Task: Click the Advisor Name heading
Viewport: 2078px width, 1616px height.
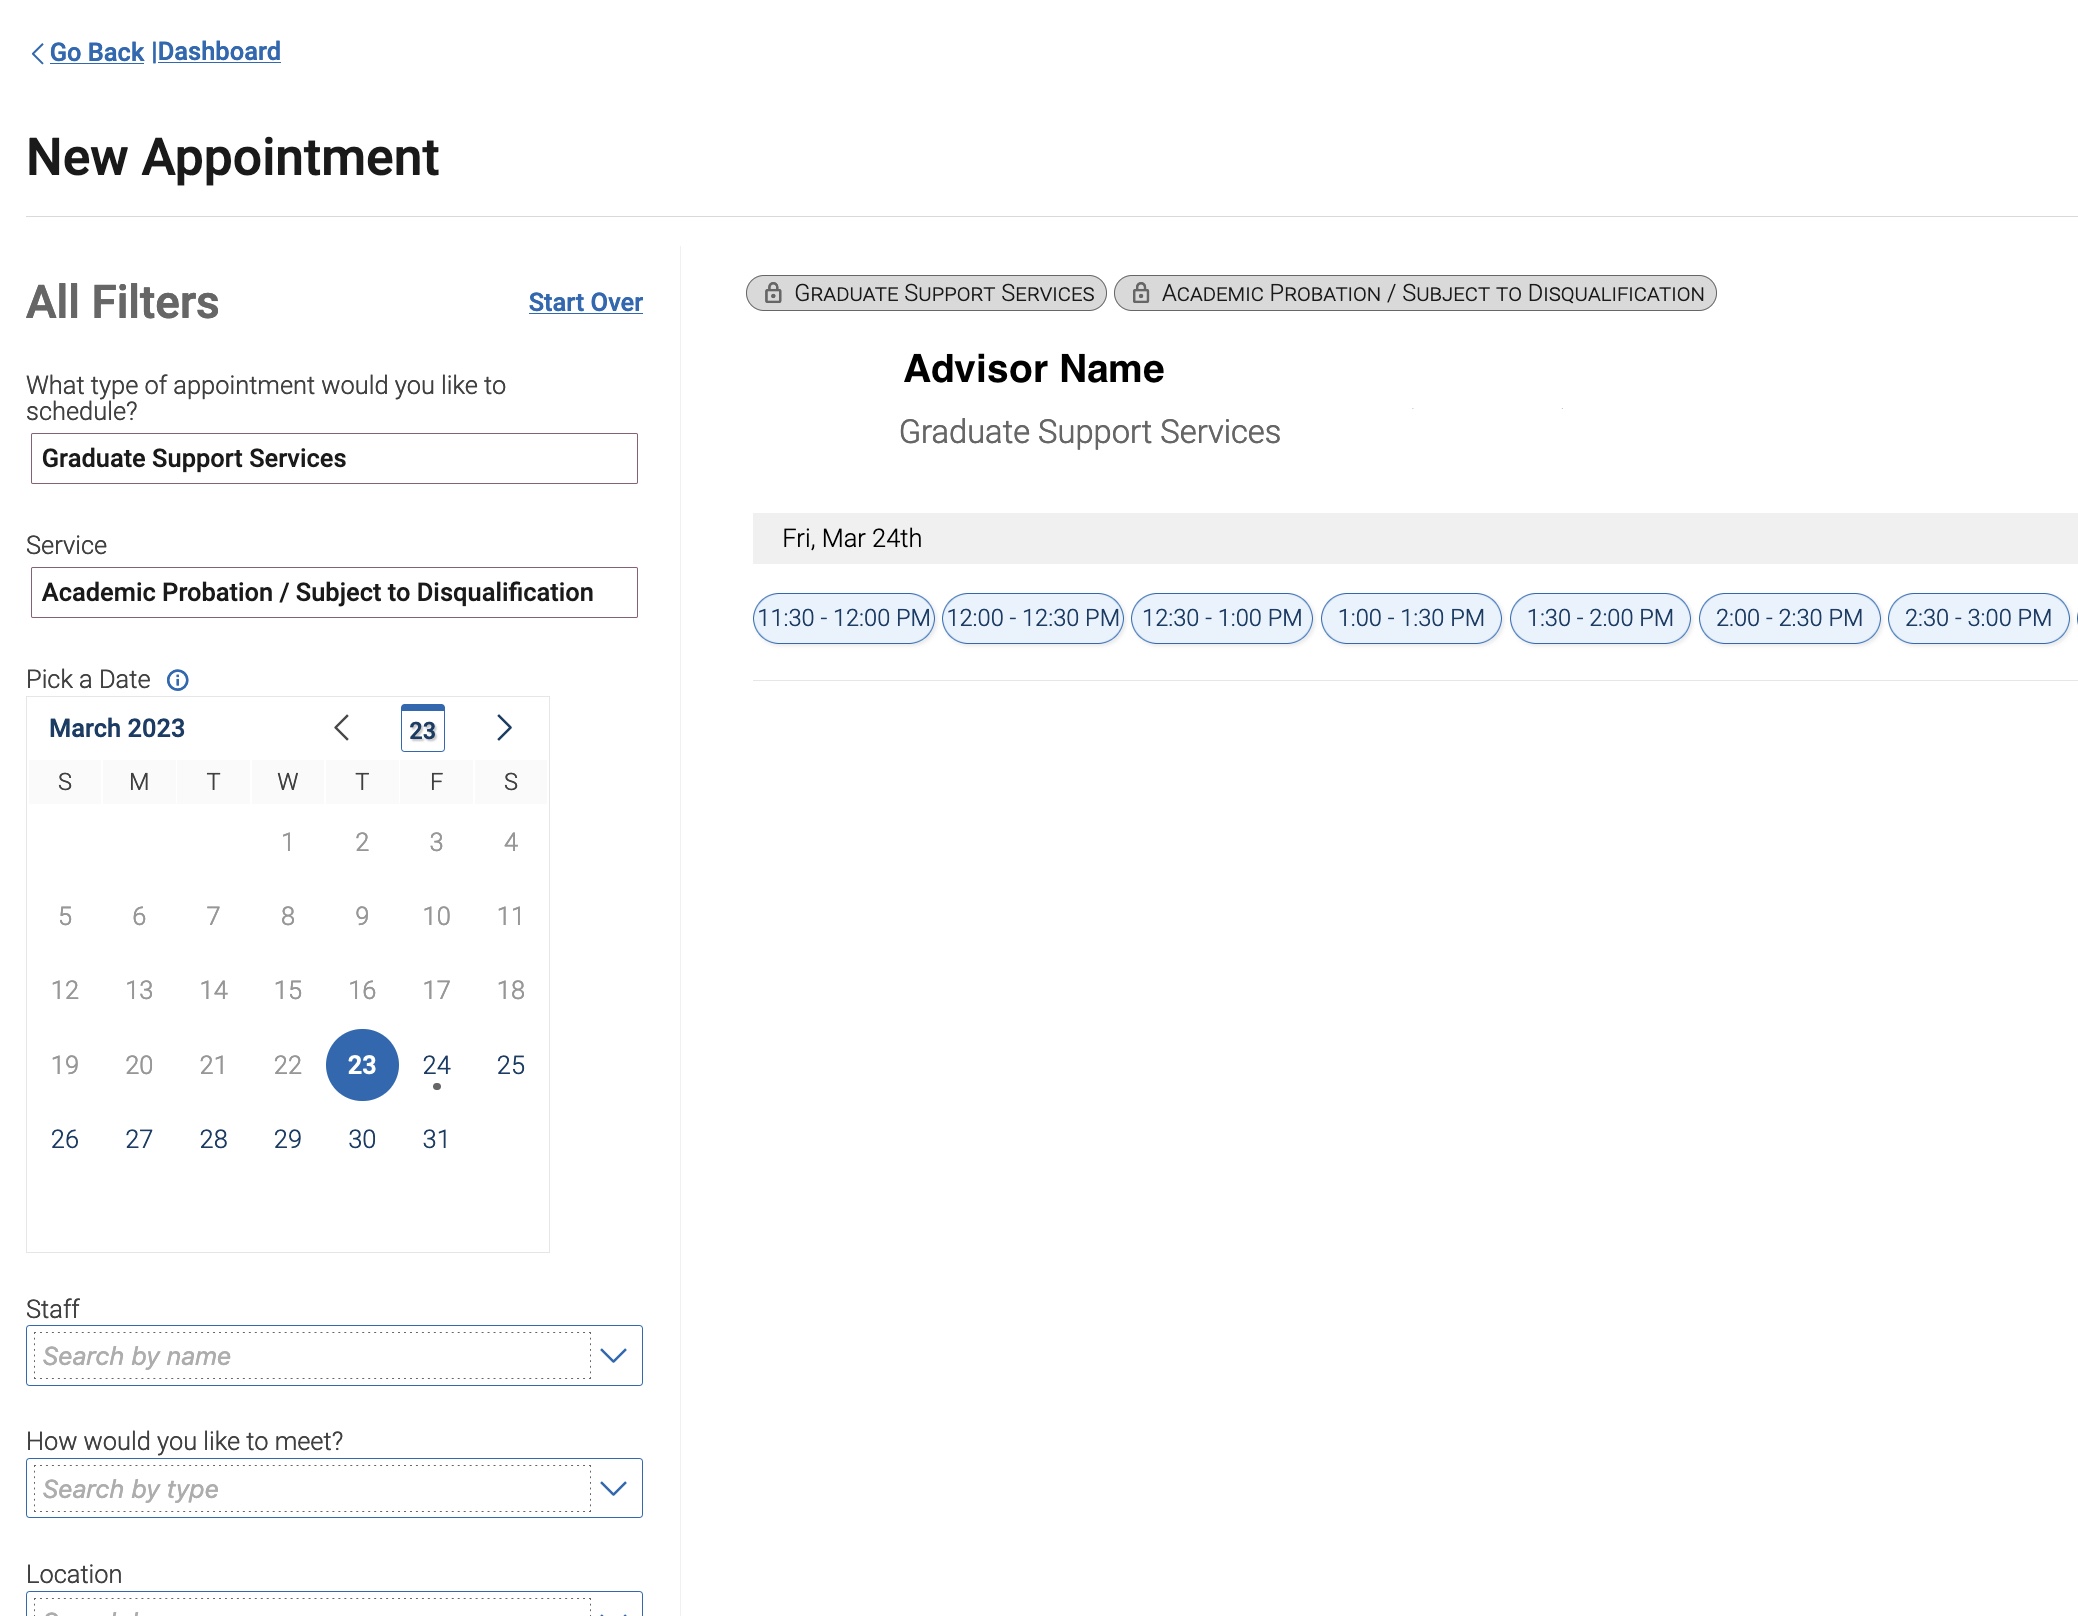Action: coord(1034,369)
